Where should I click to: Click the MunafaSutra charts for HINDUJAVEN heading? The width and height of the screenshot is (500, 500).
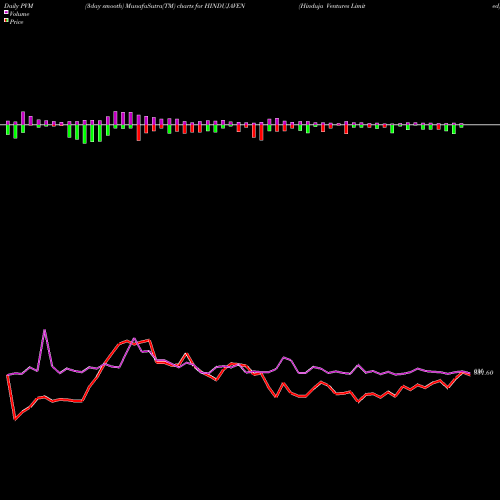(x=165, y=6)
